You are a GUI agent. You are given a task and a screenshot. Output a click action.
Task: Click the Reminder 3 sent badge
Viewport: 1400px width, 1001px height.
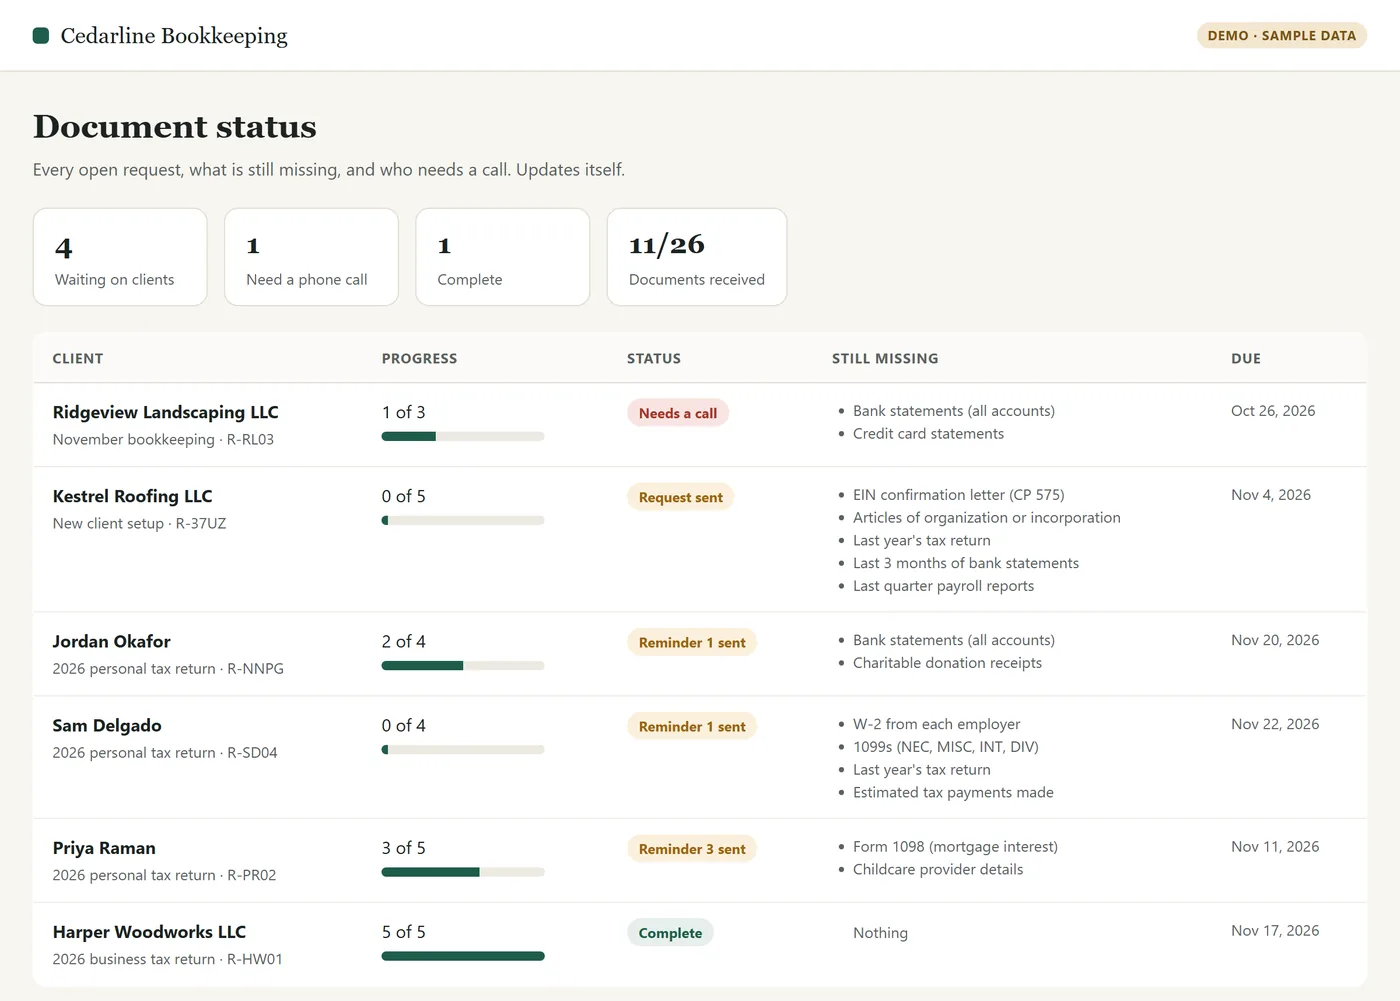pyautogui.click(x=692, y=849)
